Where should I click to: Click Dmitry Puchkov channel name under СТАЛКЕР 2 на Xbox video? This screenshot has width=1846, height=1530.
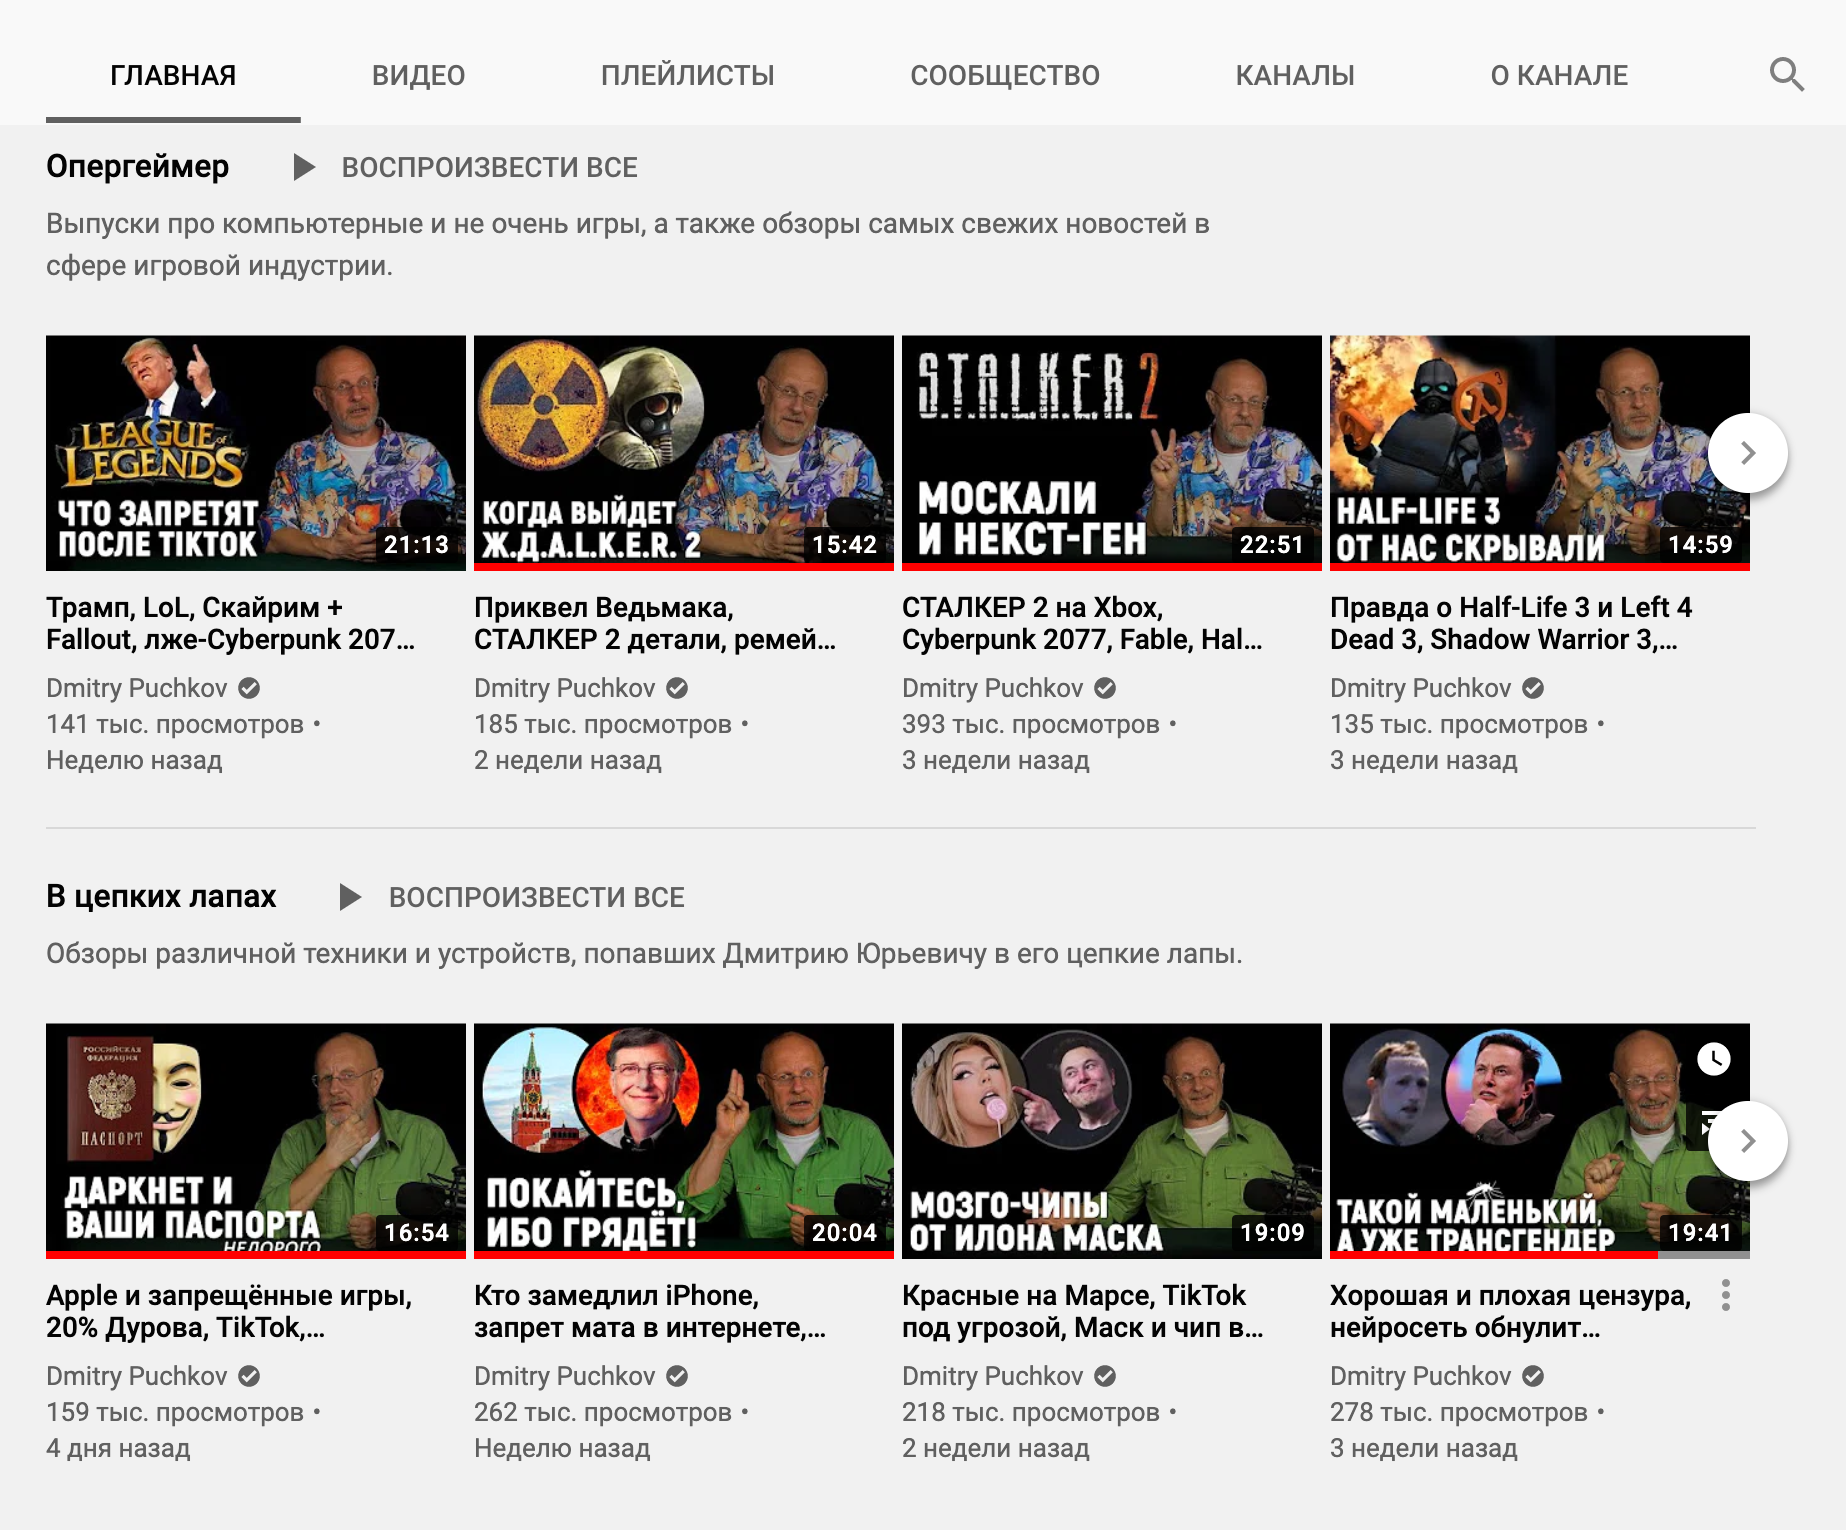point(993,688)
